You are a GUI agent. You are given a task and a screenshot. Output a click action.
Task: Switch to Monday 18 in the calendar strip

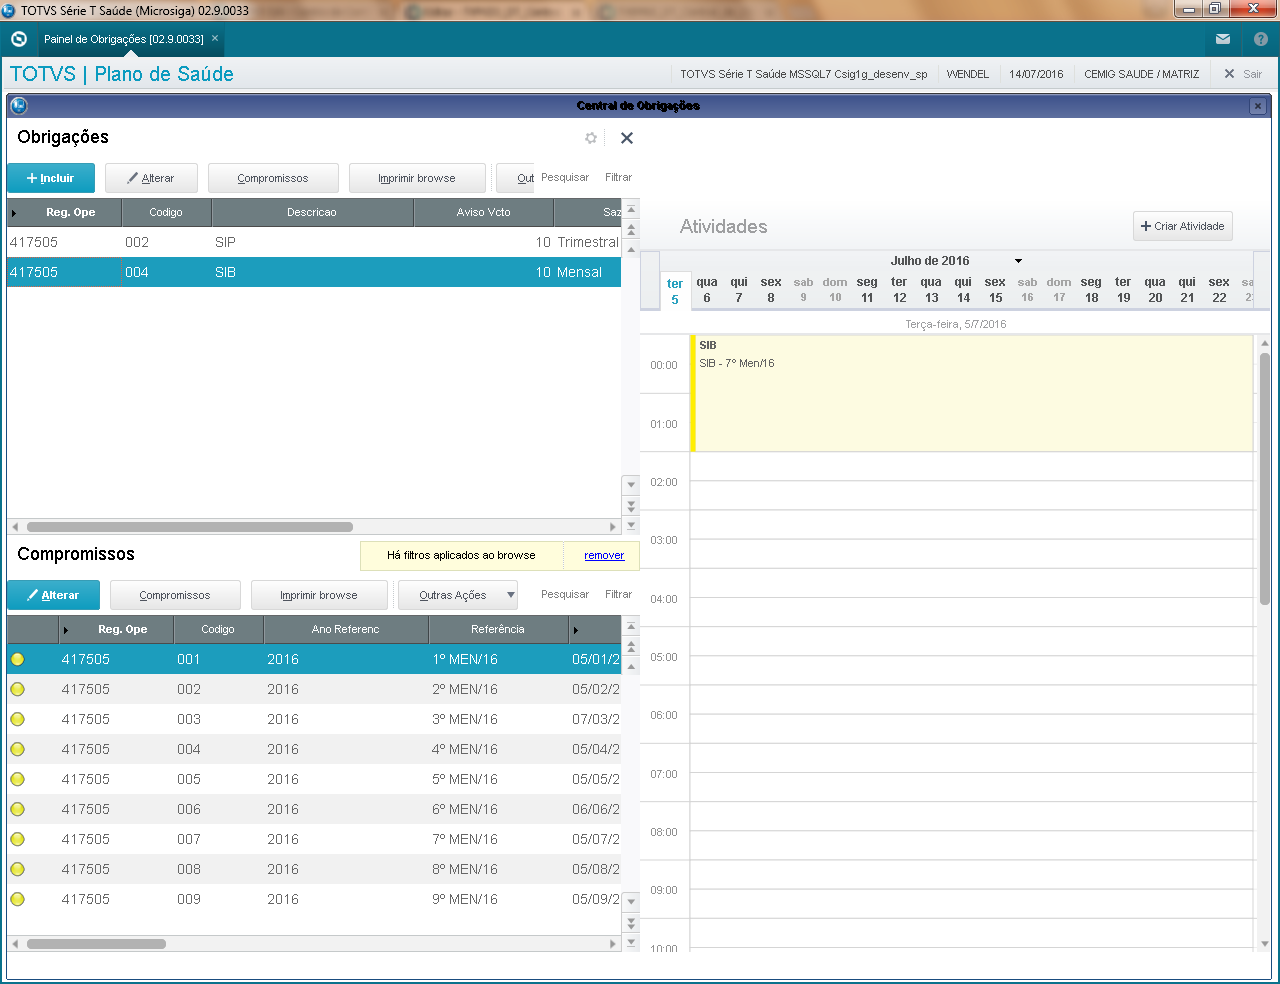pos(1091,290)
